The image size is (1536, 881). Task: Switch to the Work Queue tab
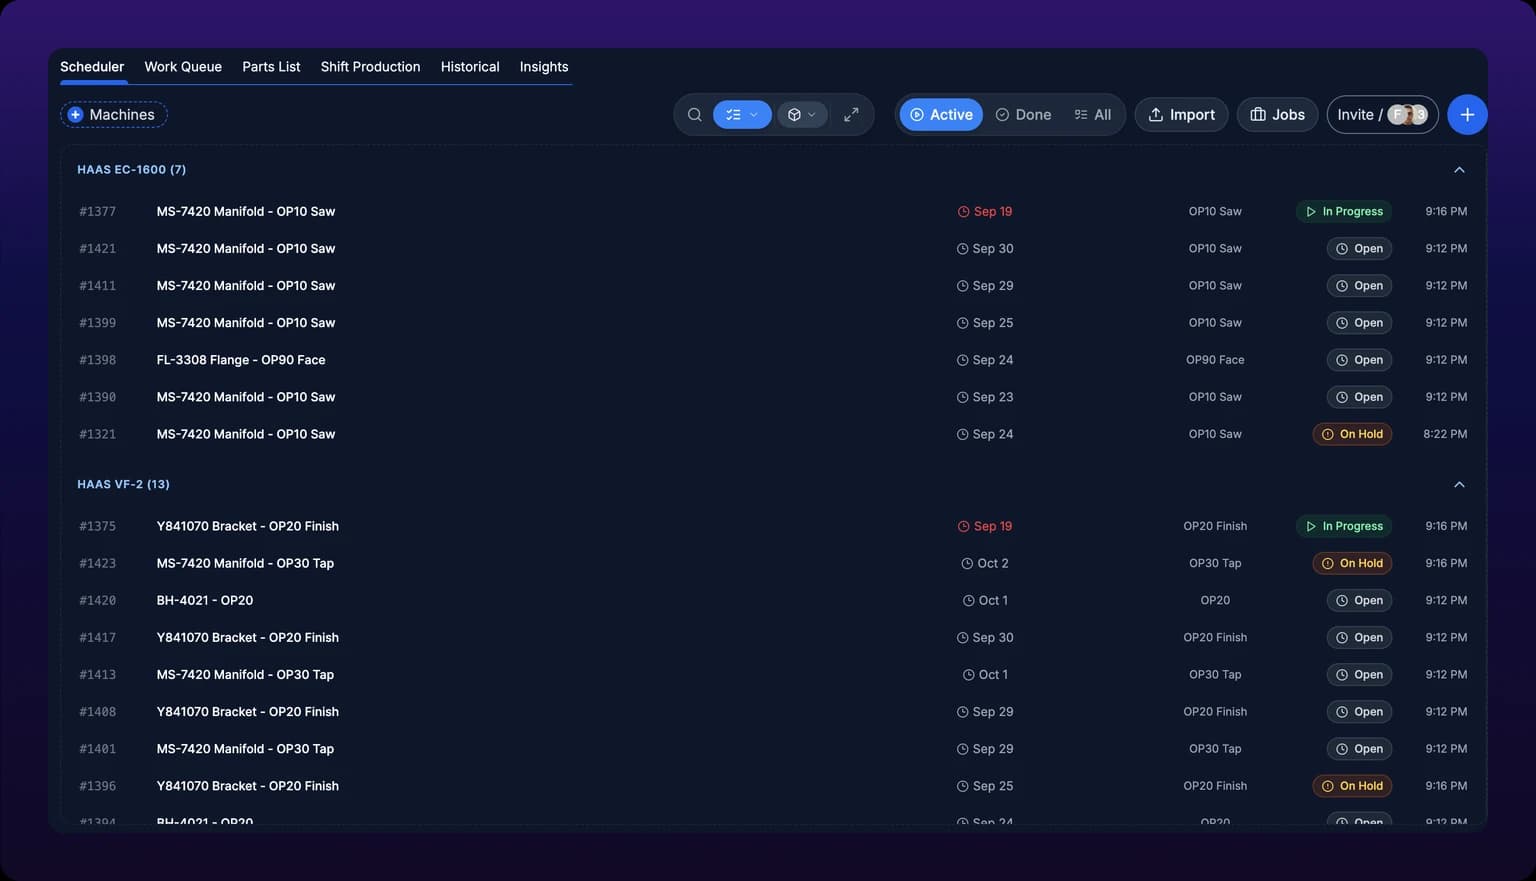tap(183, 67)
